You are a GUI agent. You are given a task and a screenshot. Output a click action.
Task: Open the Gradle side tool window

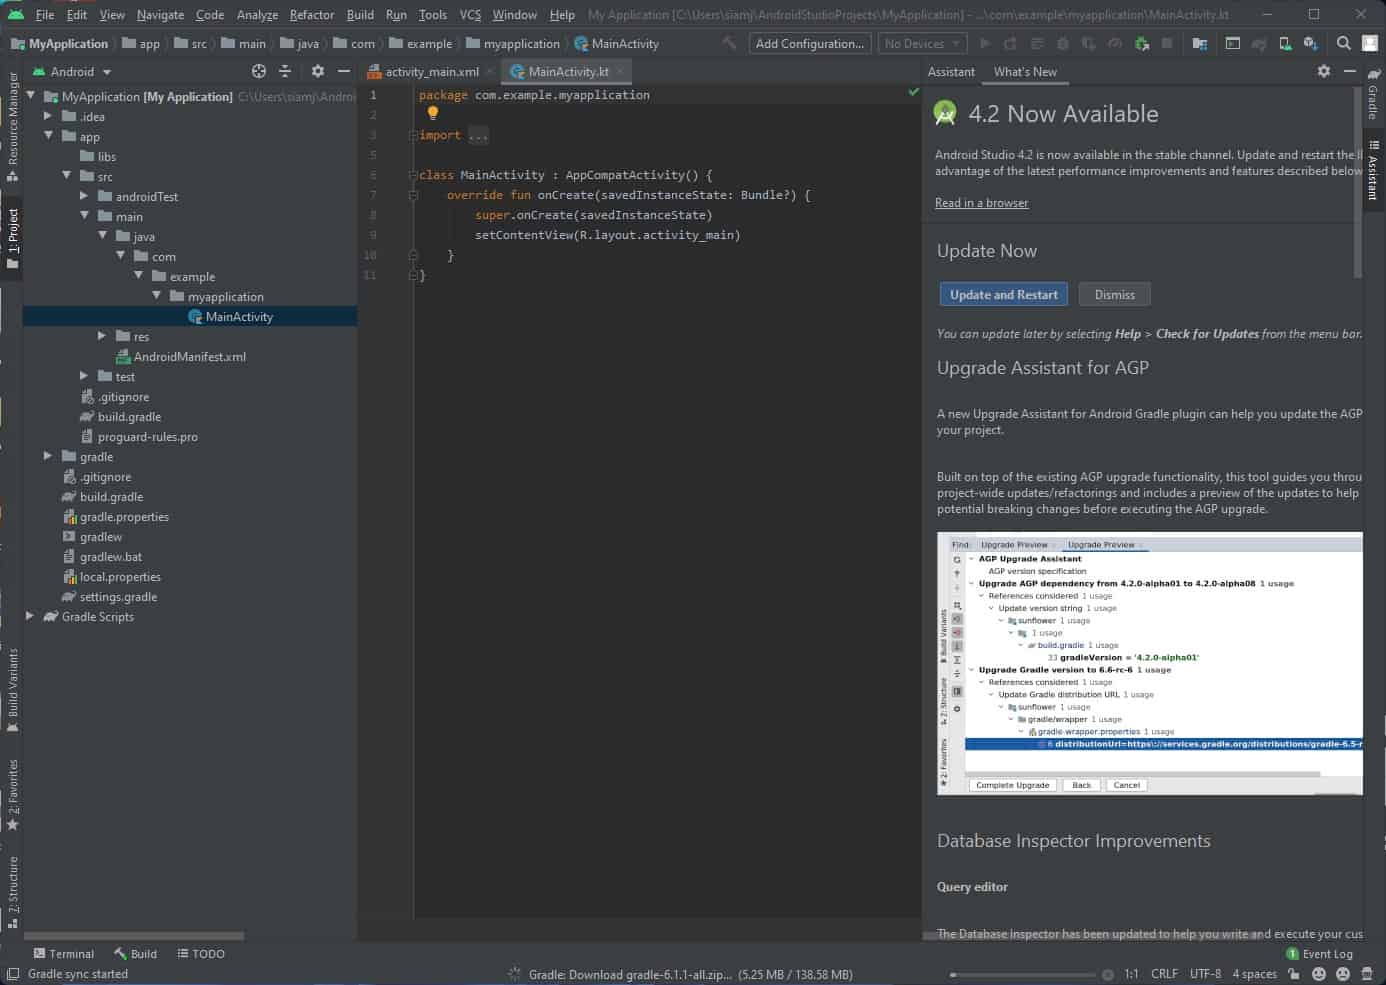(x=1373, y=95)
